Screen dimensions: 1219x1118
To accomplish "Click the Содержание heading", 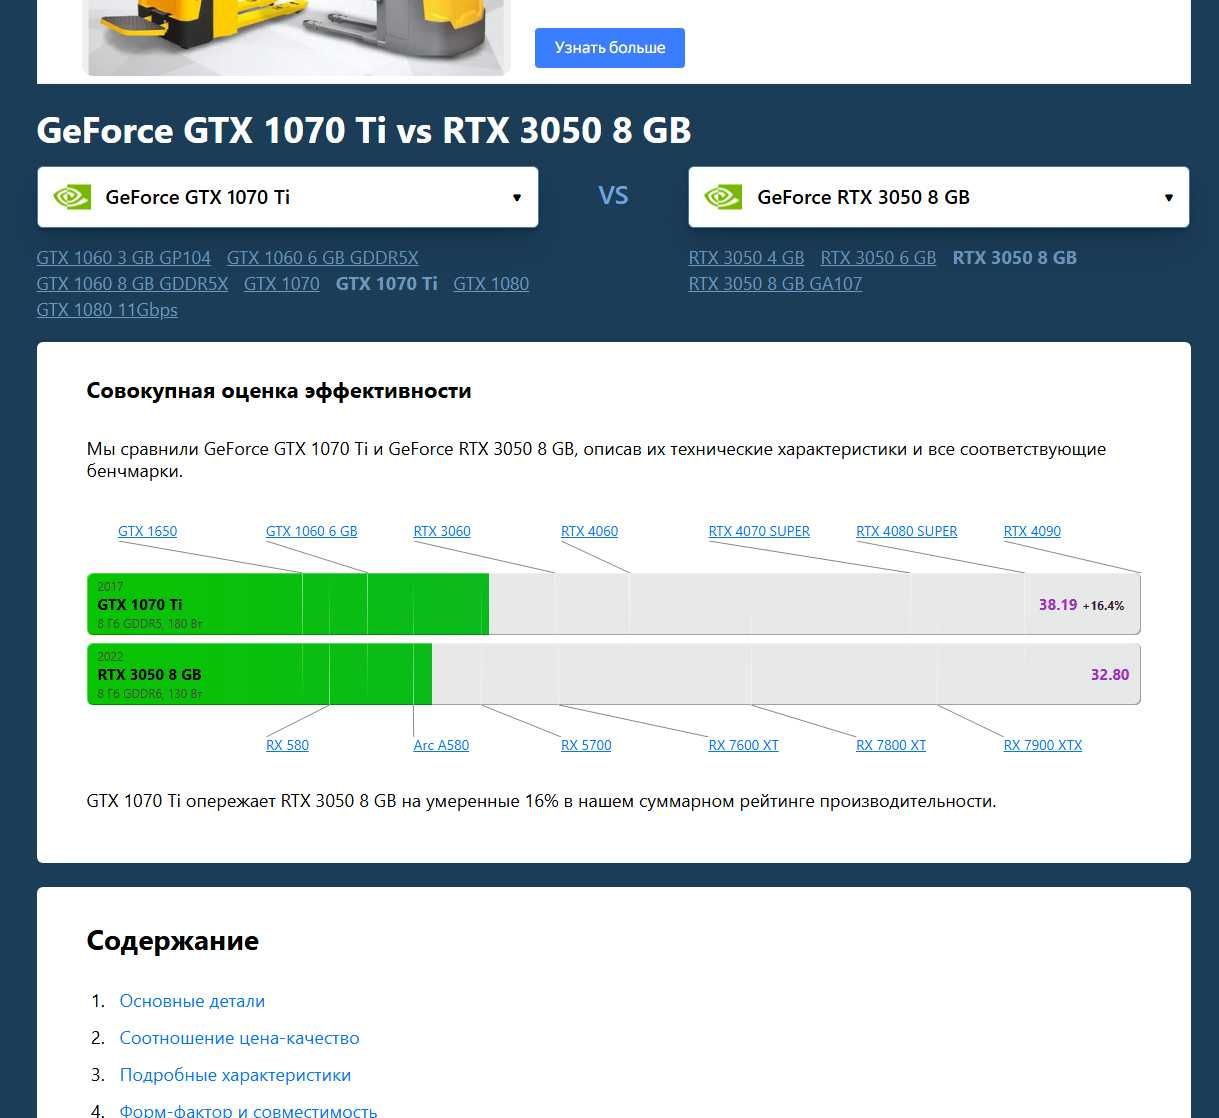I will tap(173, 941).
